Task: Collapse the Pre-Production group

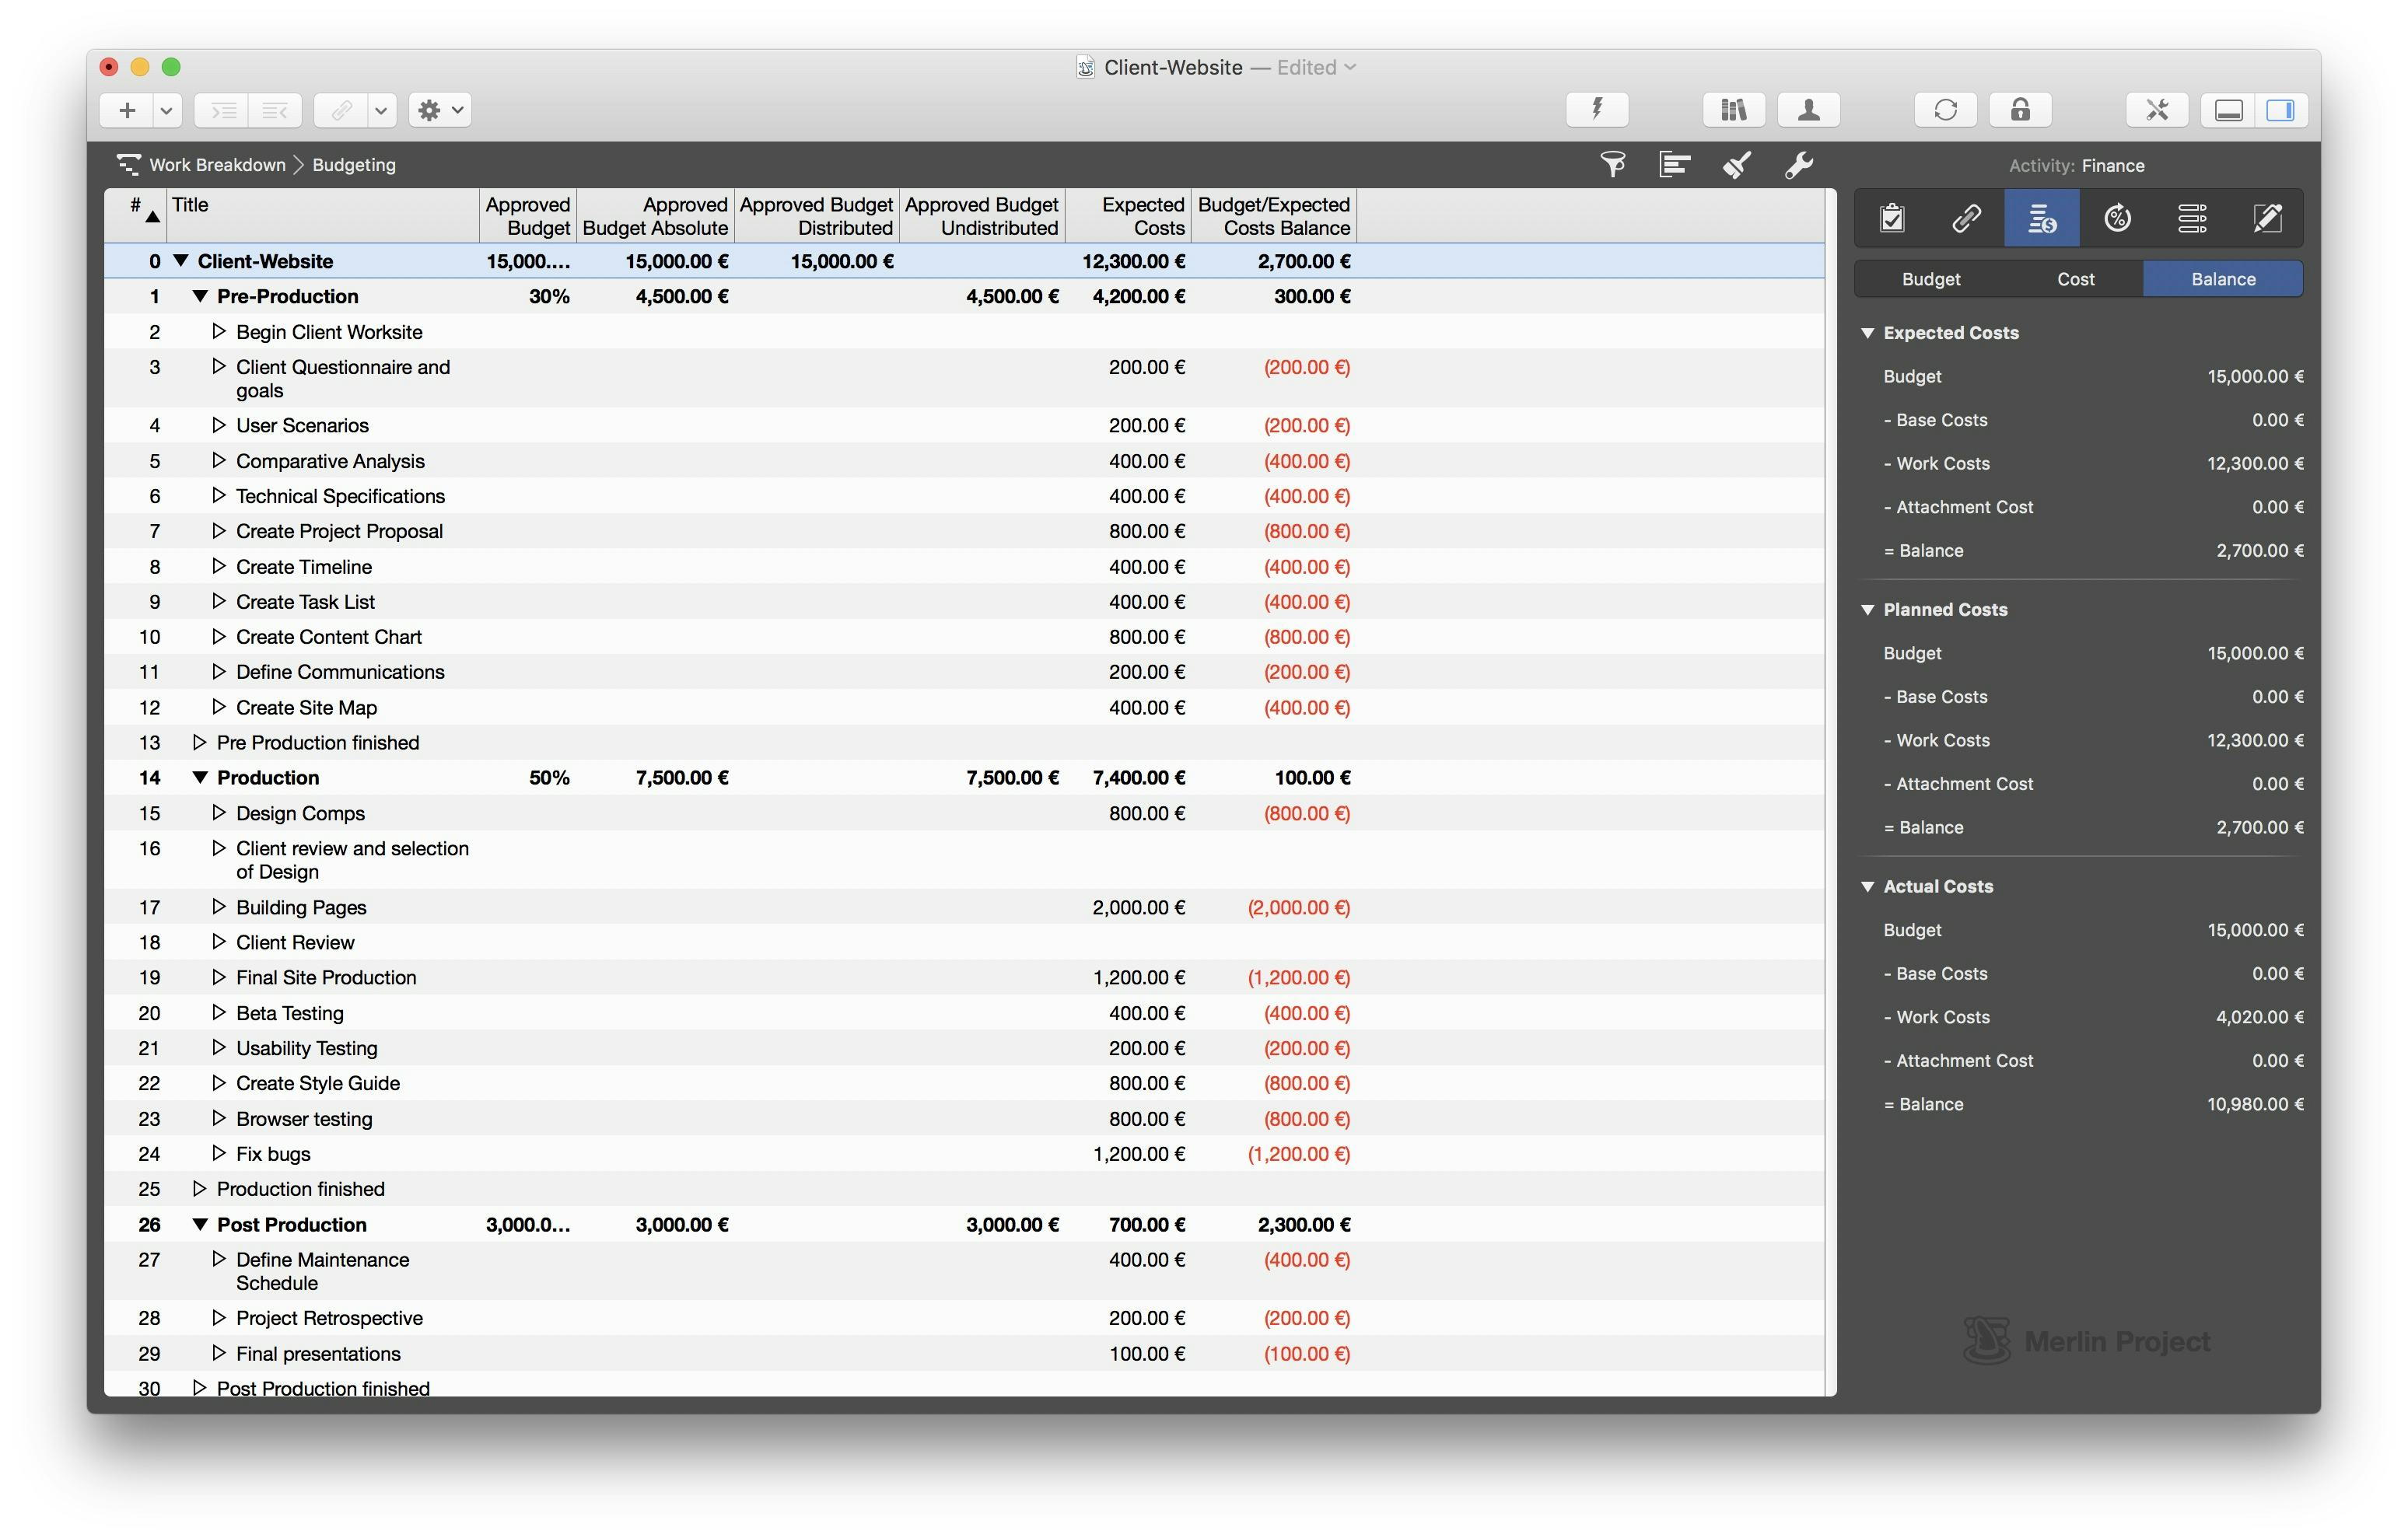Action: click(x=200, y=296)
